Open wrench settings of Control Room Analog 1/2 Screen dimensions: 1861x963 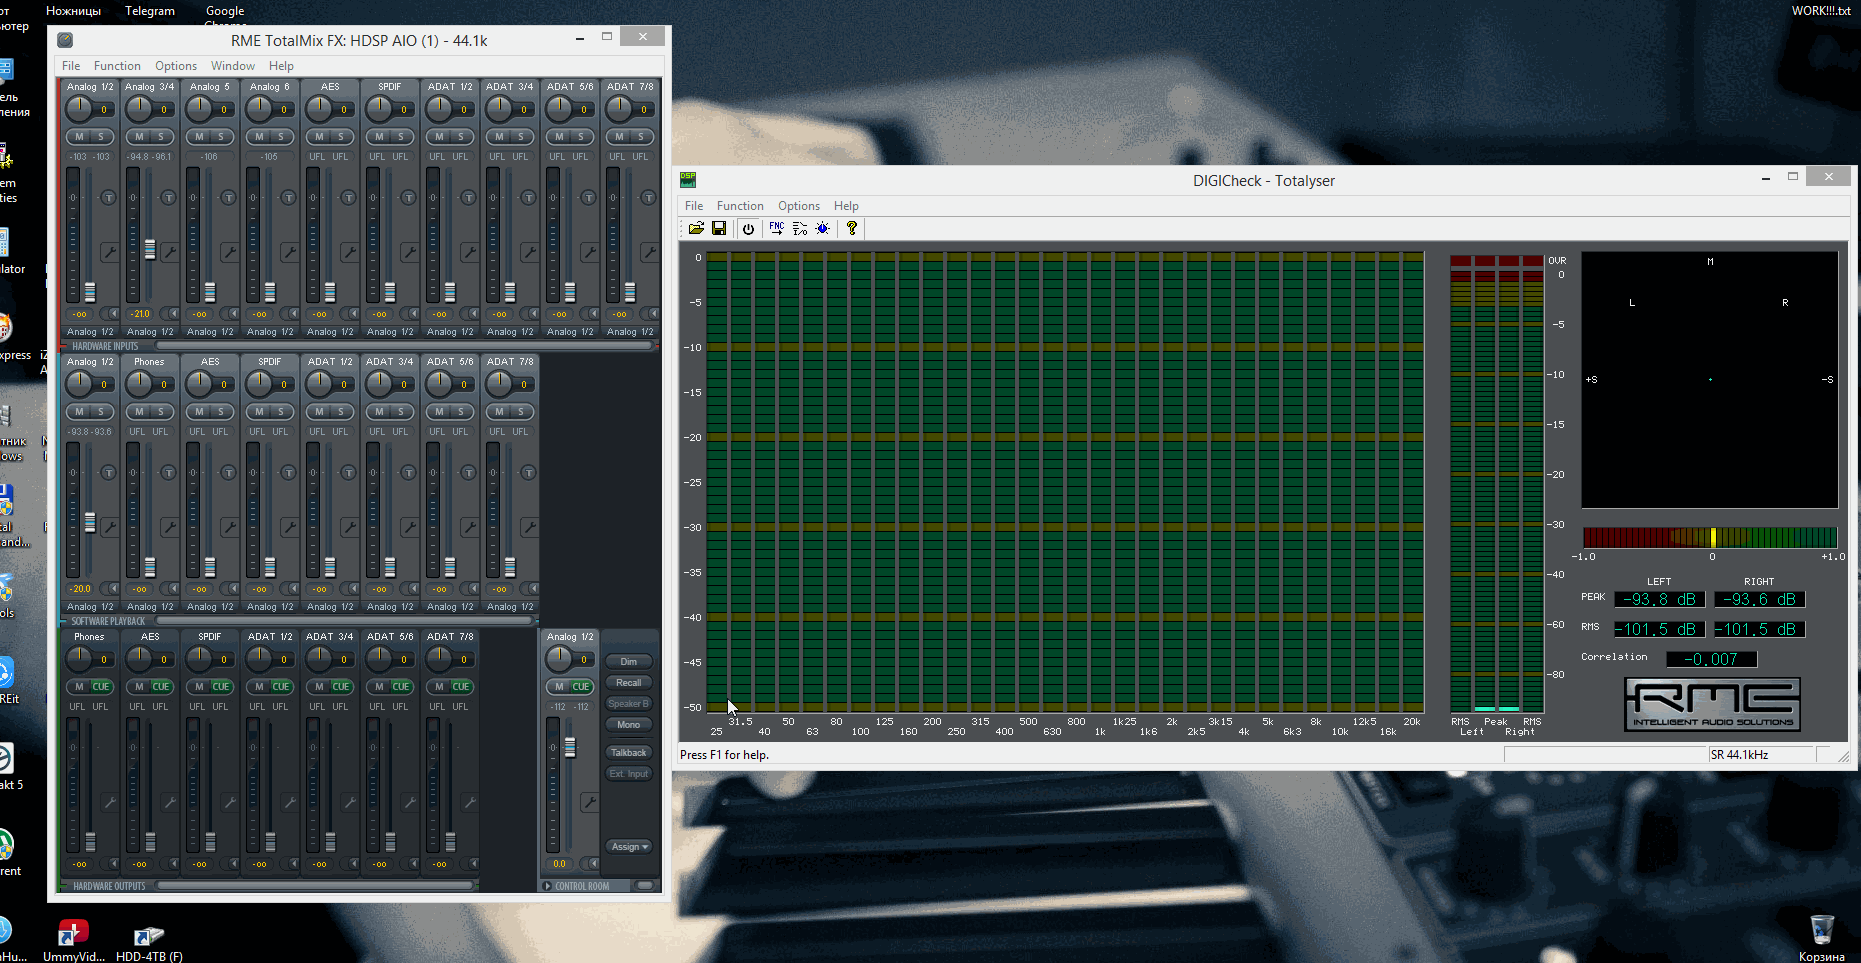tap(589, 802)
